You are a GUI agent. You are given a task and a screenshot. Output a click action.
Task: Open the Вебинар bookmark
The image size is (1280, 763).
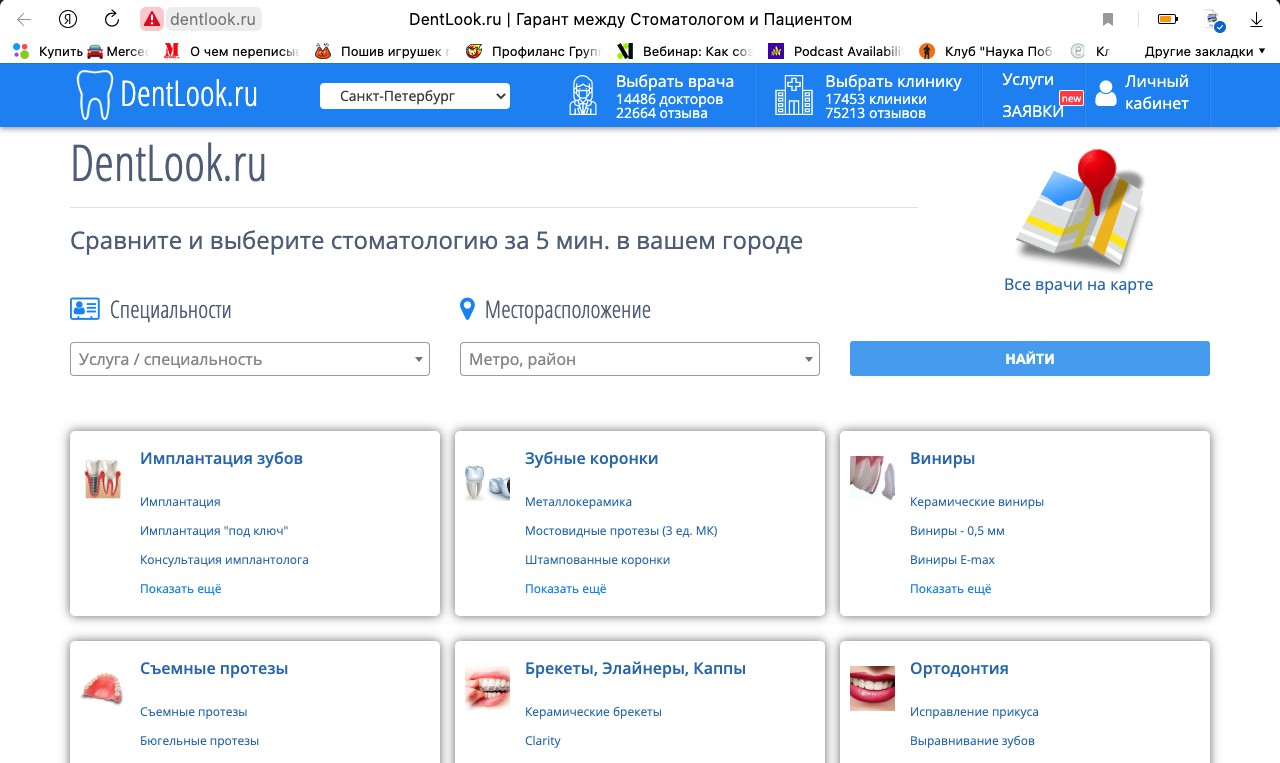coord(683,51)
